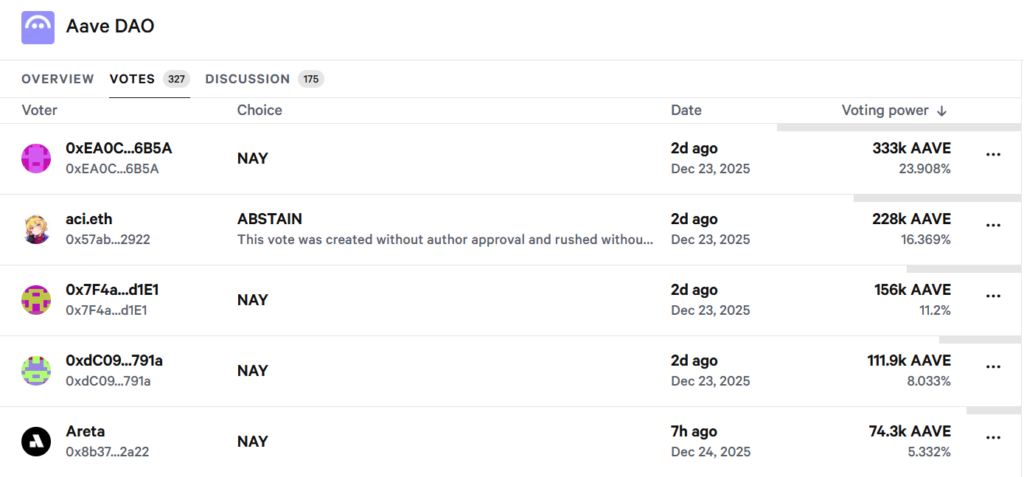This screenshot has width=1024, height=477.
Task: Select the Votes tab
Action: [132, 79]
